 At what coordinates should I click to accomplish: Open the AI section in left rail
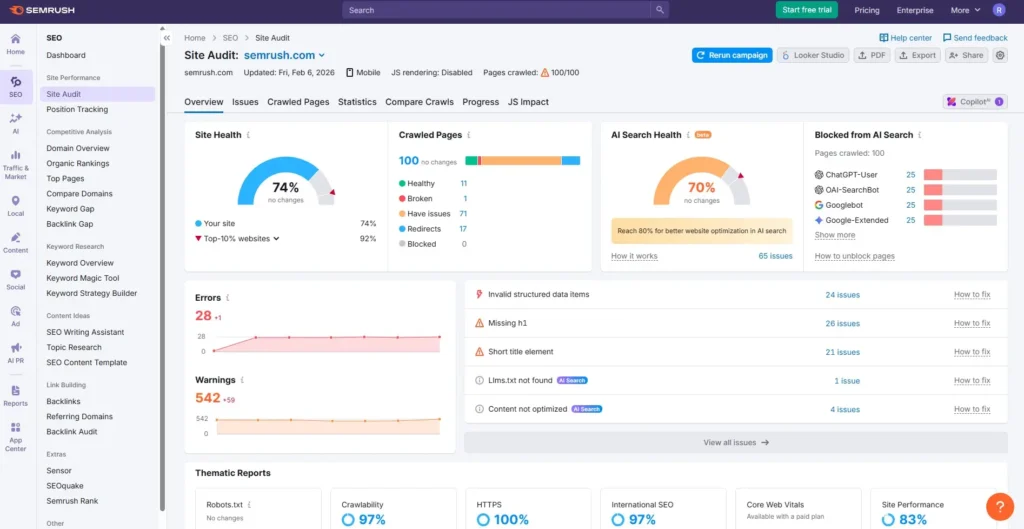[15, 122]
